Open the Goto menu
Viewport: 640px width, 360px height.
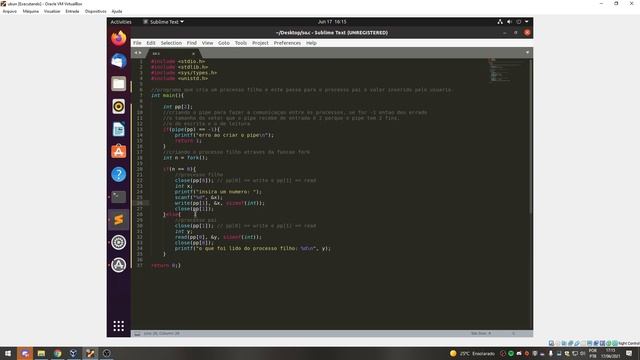pyautogui.click(x=224, y=43)
